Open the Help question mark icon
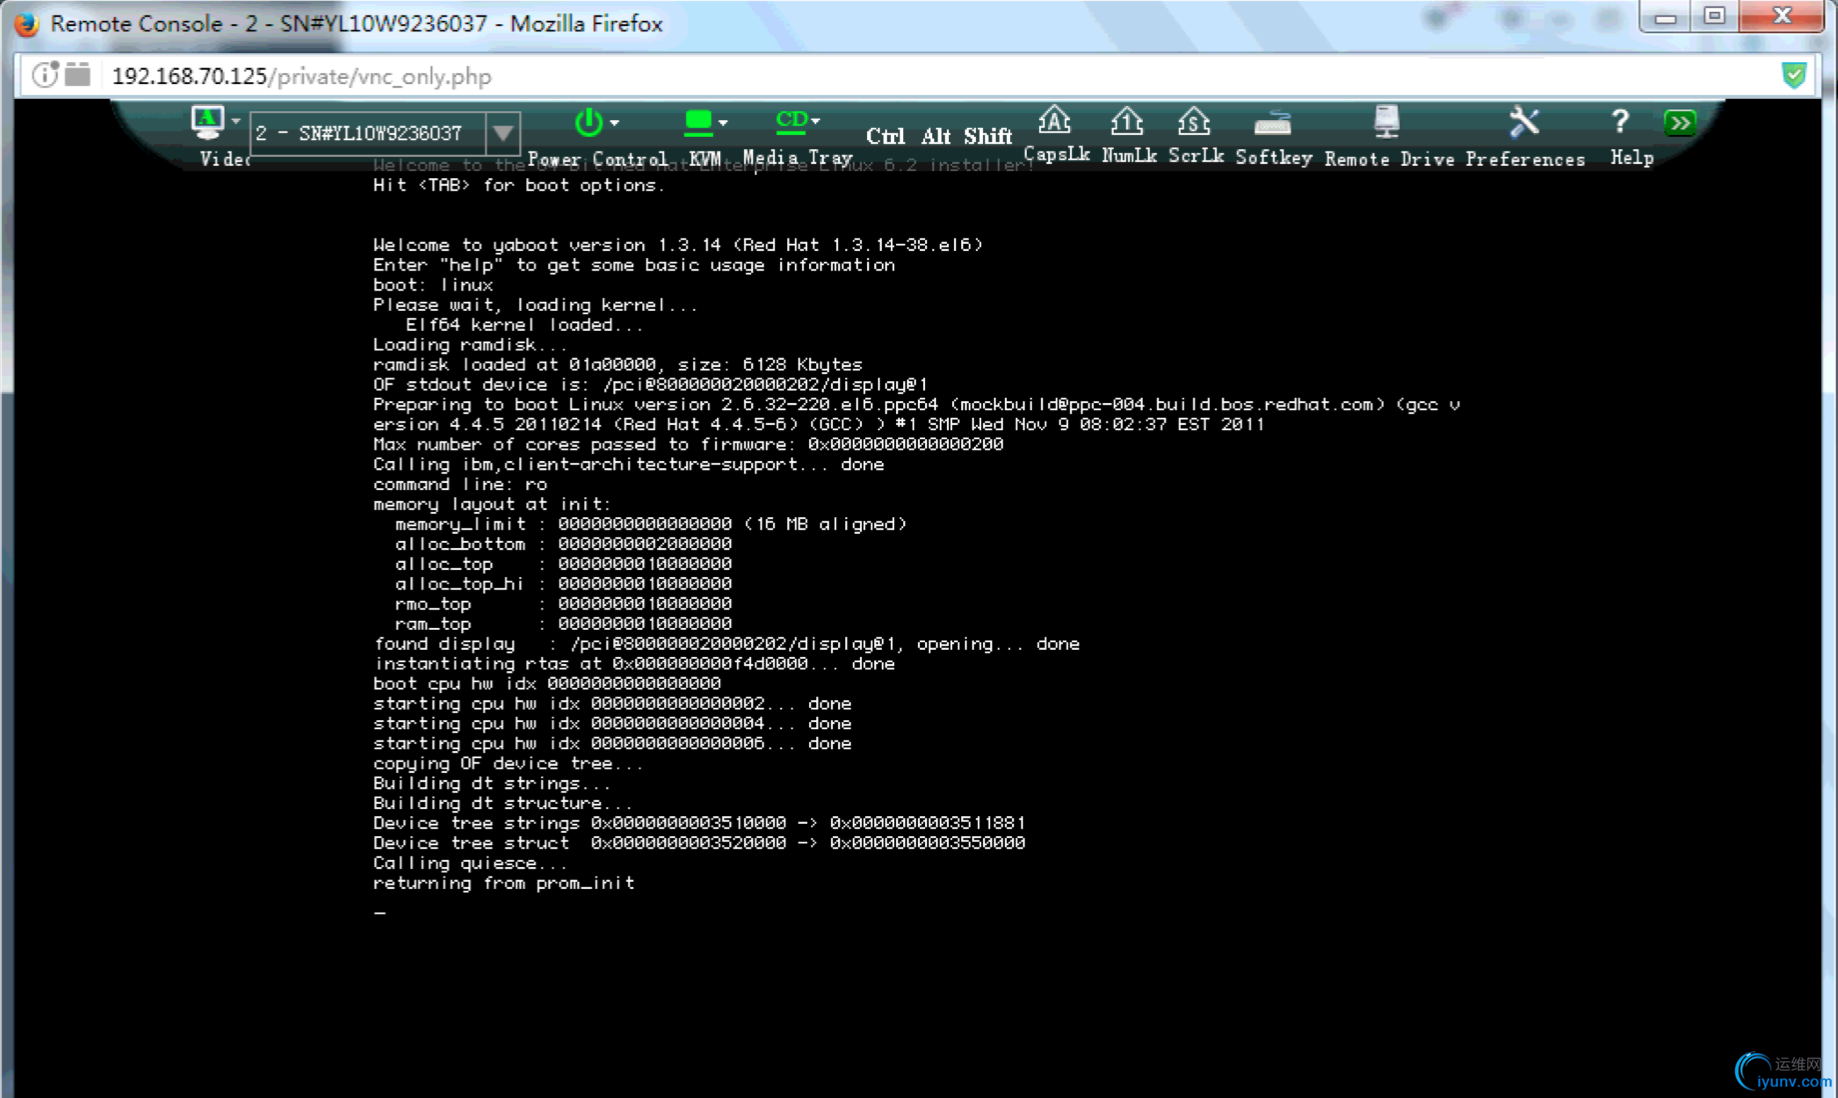This screenshot has height=1098, width=1838. coord(1620,122)
